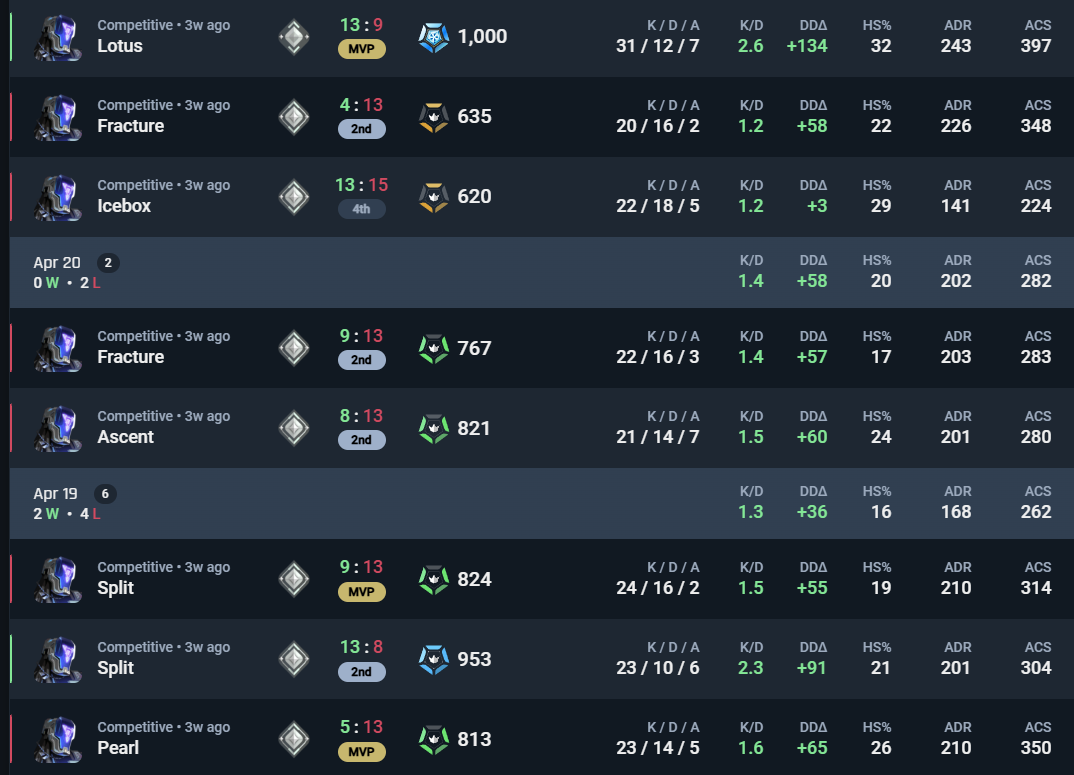Click the 821 score badge icon on Ascent

tap(434, 429)
